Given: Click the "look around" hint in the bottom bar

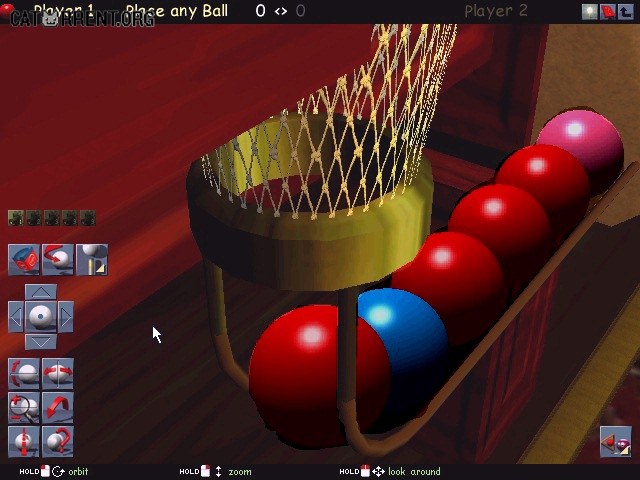Looking at the screenshot, I should 414,471.
